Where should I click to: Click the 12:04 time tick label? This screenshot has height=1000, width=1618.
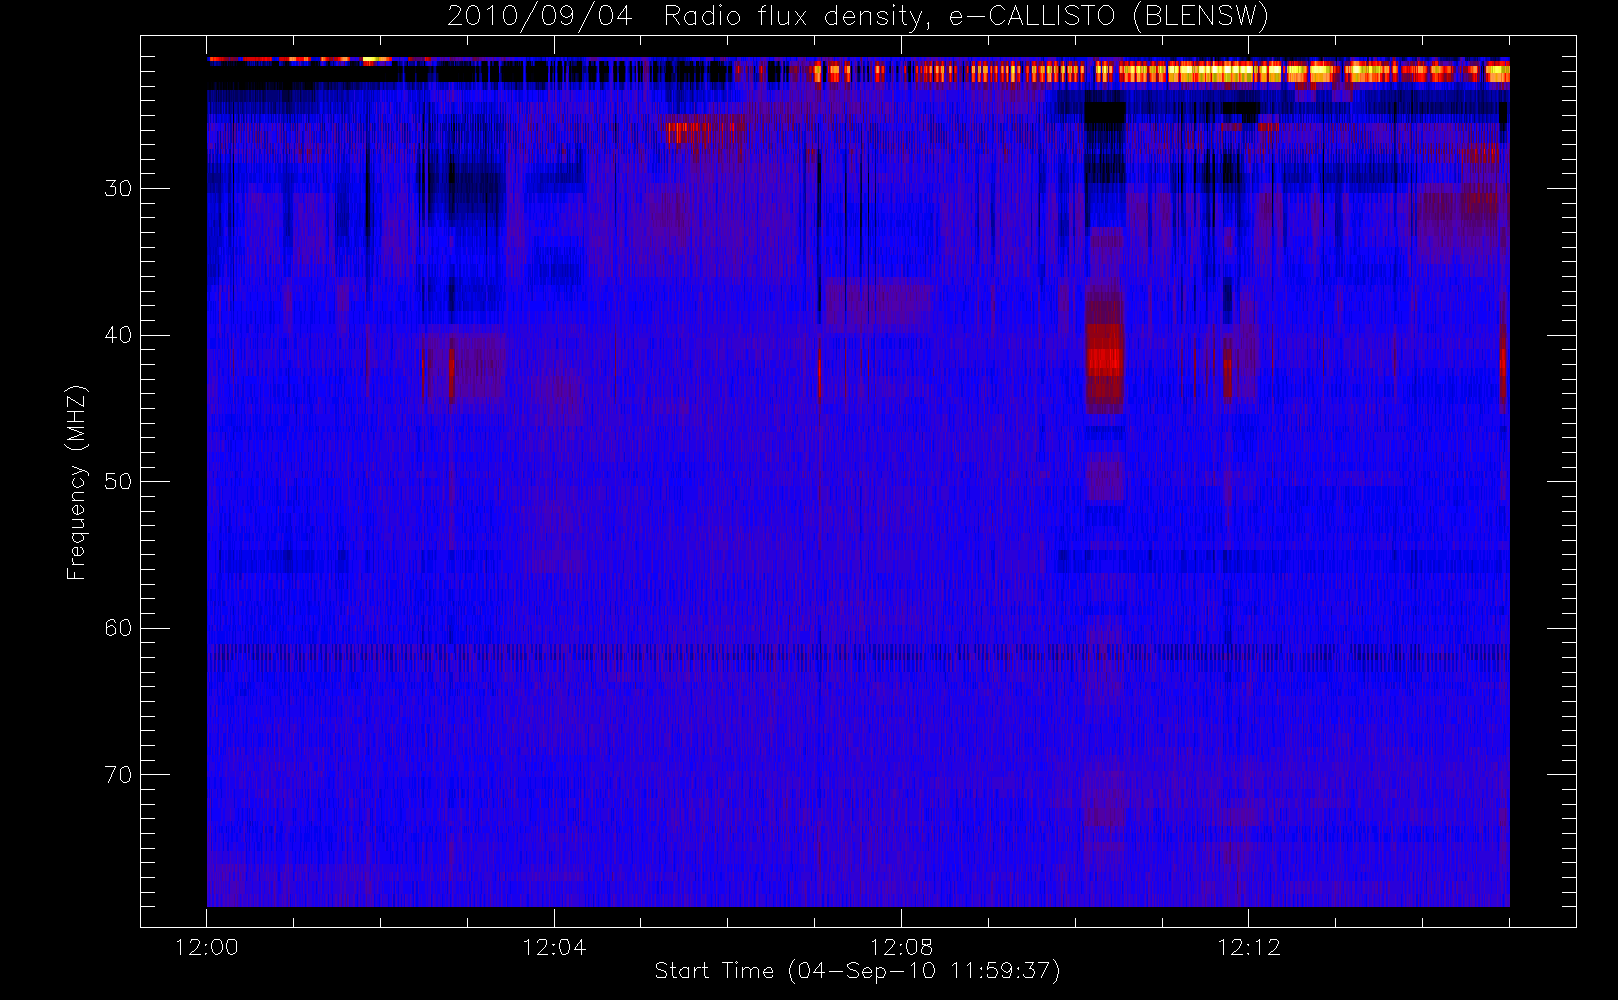(x=554, y=947)
